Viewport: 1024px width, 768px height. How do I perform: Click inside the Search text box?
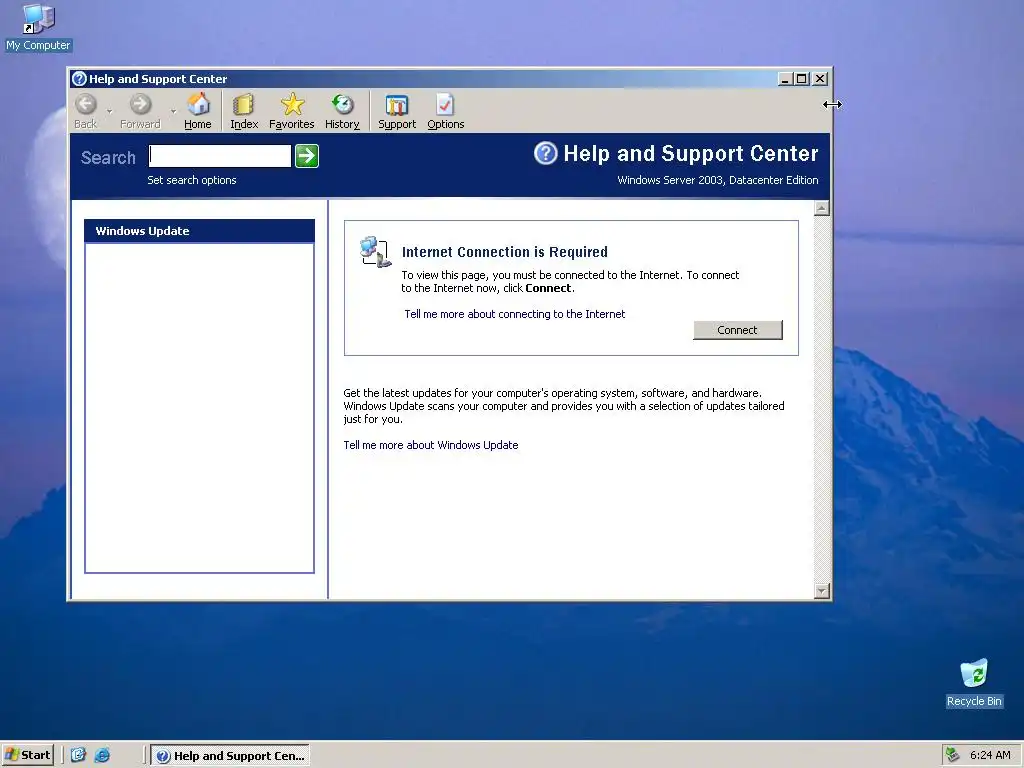click(220, 156)
